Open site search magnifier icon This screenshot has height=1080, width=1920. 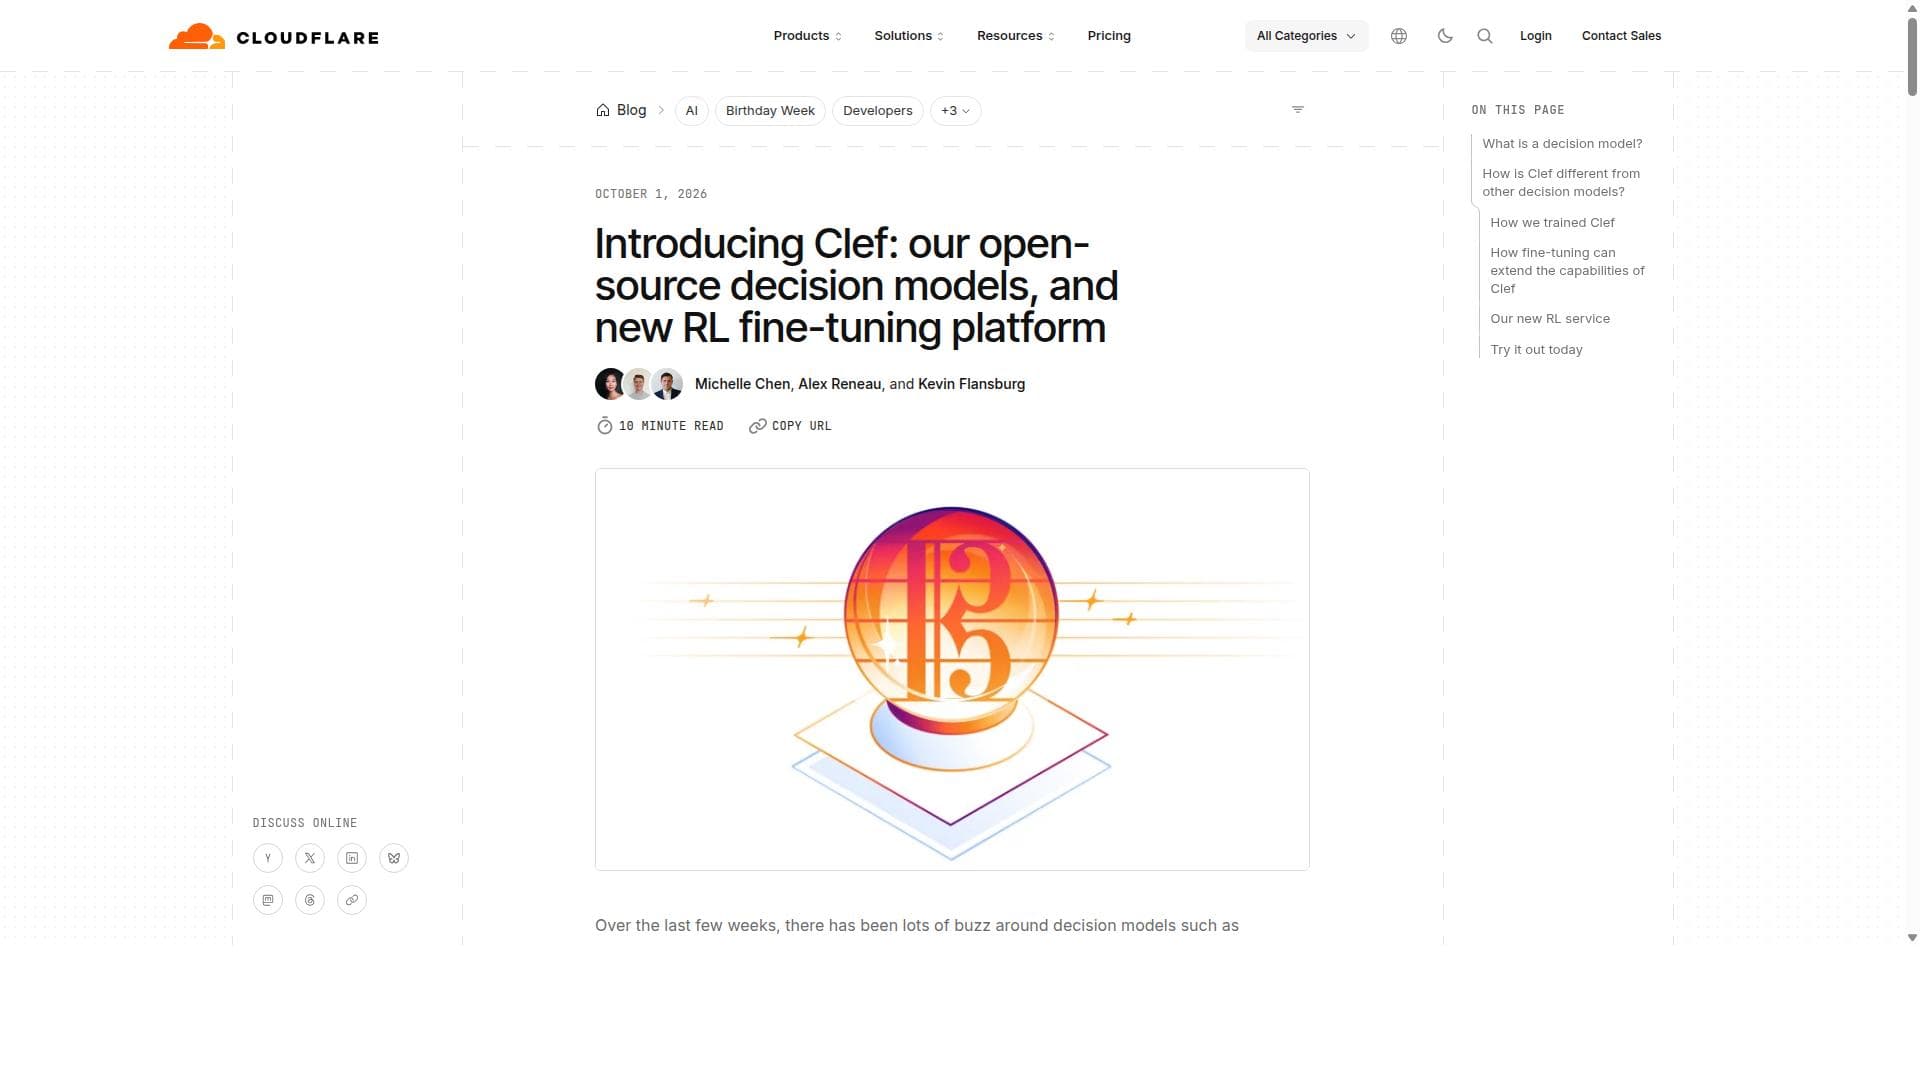pos(1485,36)
